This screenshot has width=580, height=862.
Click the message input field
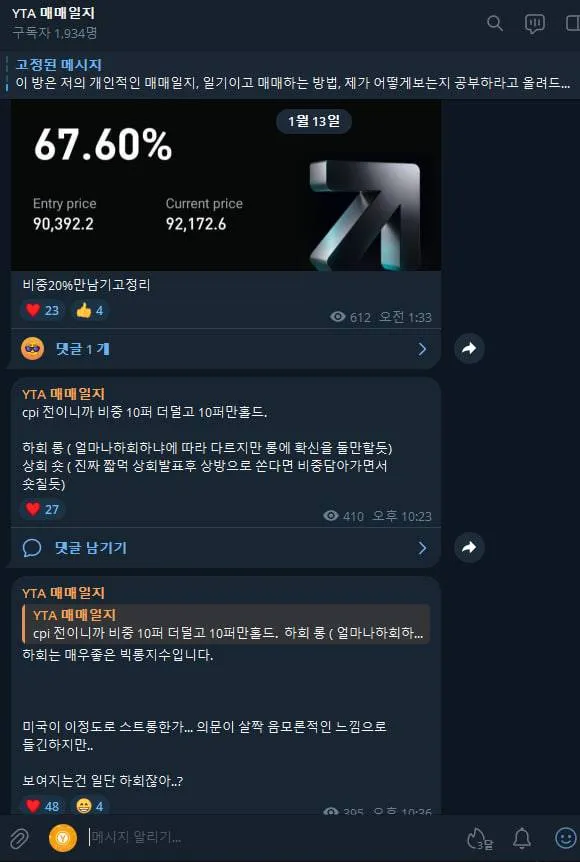[272, 838]
